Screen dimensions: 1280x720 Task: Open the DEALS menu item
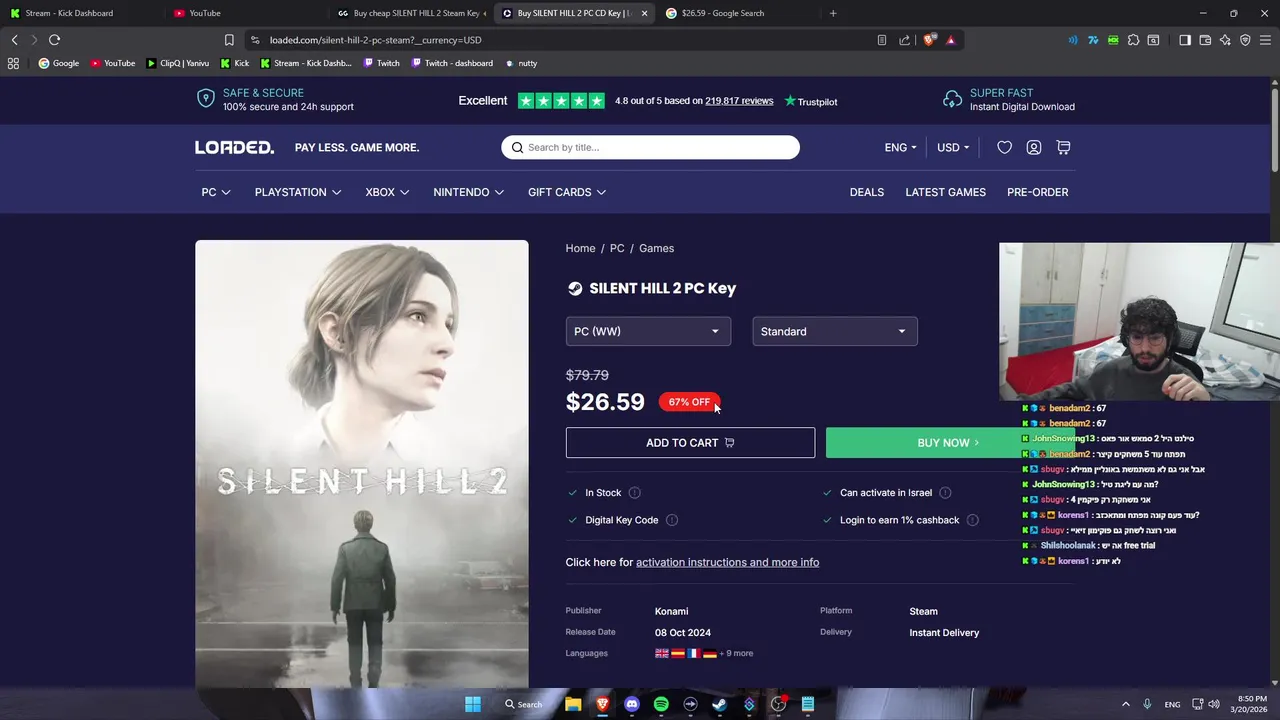pyautogui.click(x=867, y=192)
